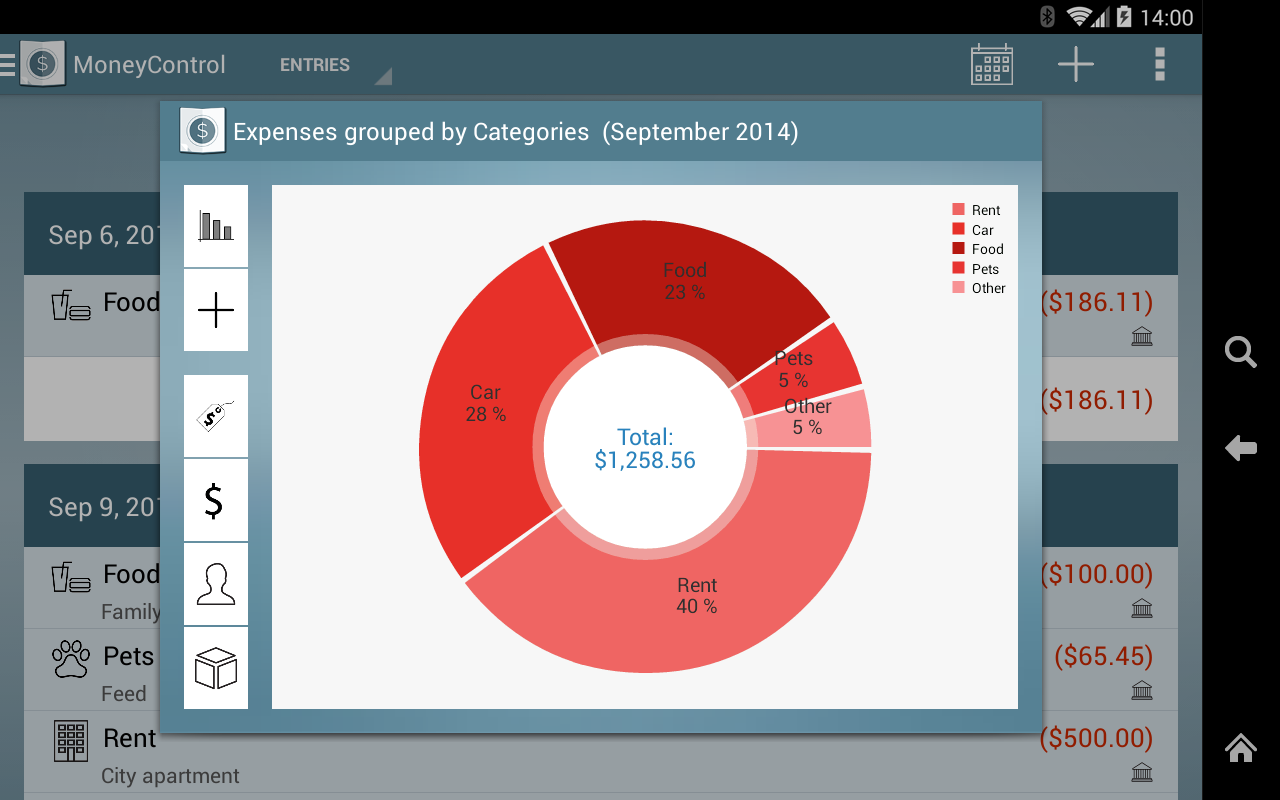Go back using the arrow icon
The image size is (1280, 800).
[1240, 448]
